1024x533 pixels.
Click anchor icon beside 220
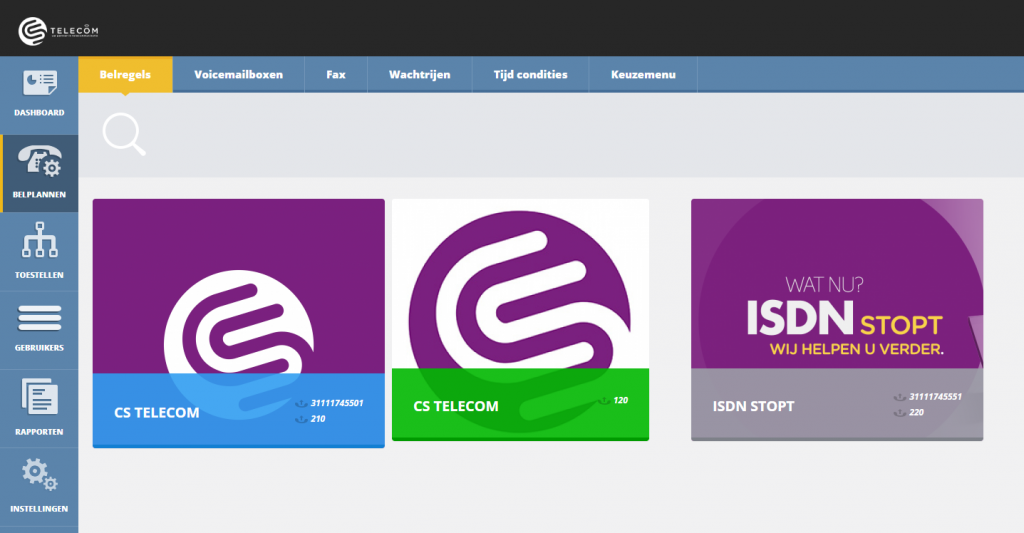(899, 413)
